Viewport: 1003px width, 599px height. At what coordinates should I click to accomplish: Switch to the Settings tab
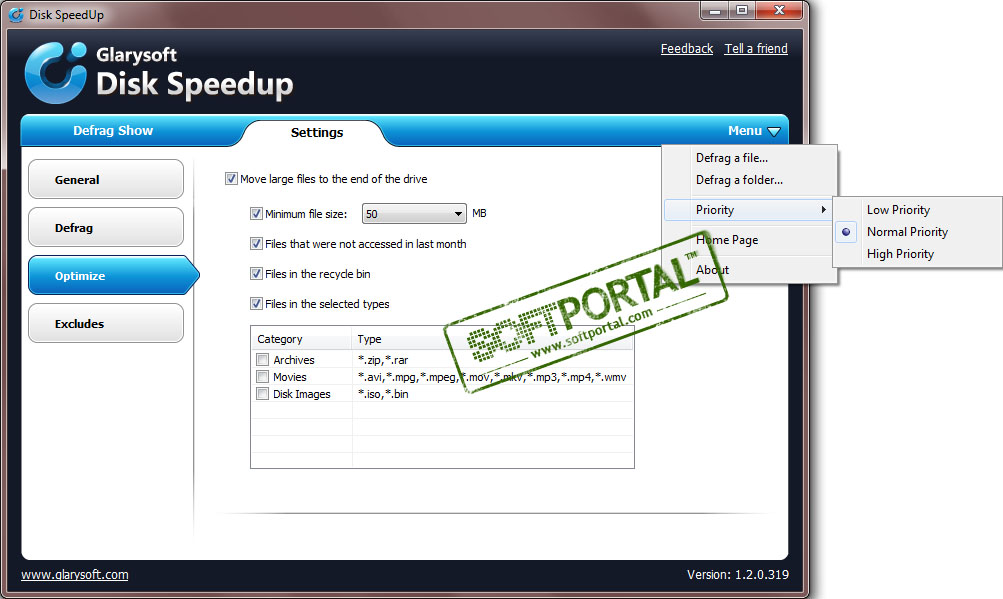pos(317,132)
